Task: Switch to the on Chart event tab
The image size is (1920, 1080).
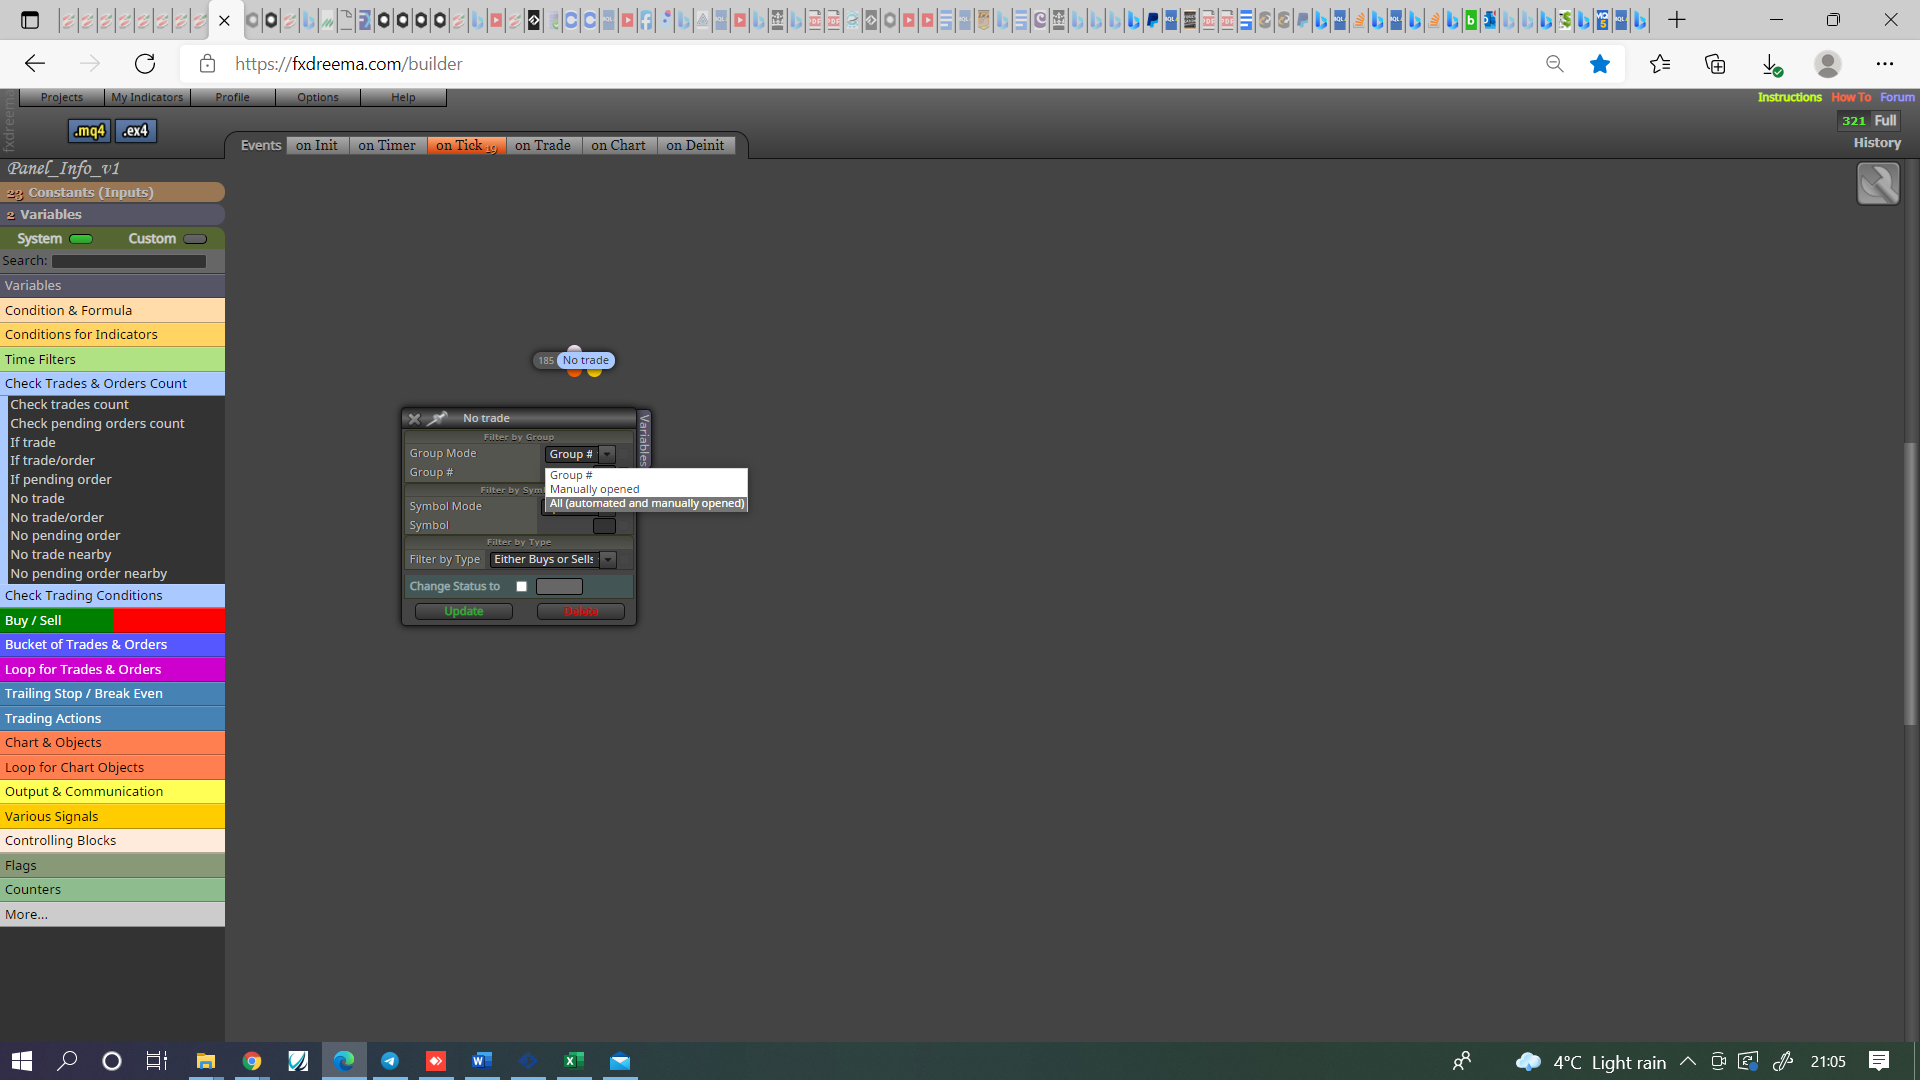Action: click(x=619, y=146)
